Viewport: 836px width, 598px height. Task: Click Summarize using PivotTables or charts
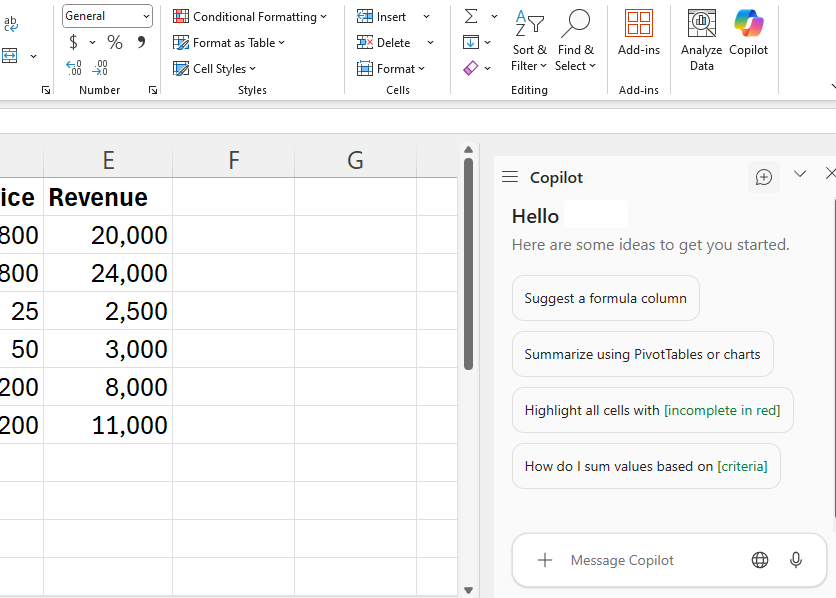642,354
